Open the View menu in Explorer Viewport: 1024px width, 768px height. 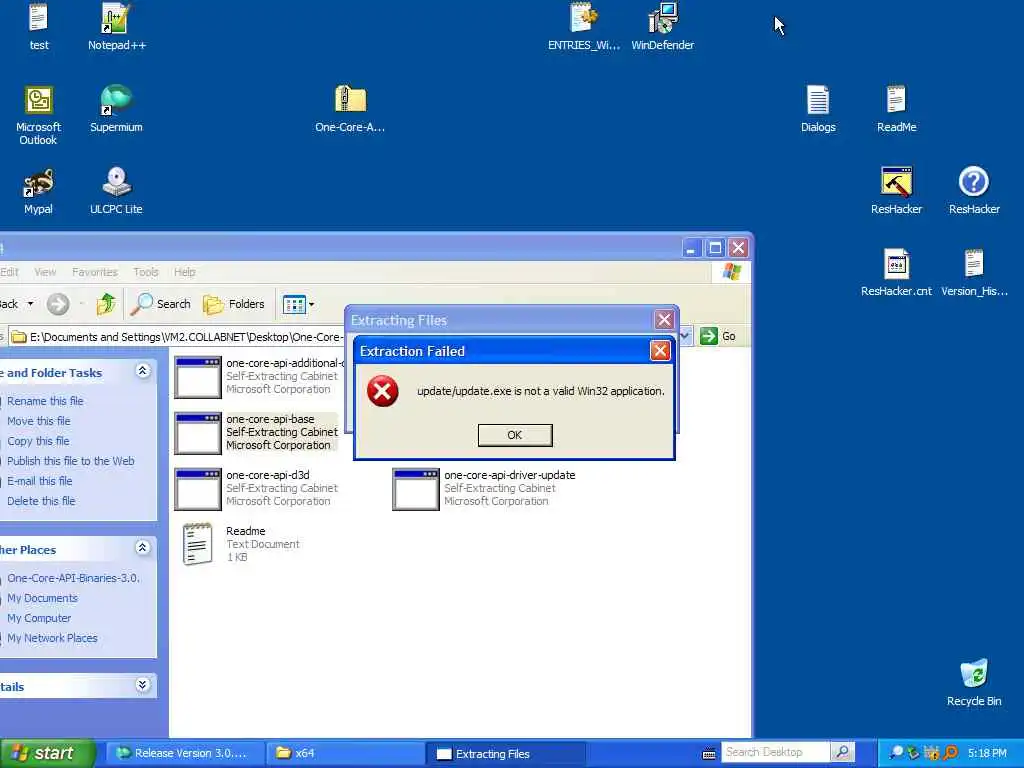45,272
